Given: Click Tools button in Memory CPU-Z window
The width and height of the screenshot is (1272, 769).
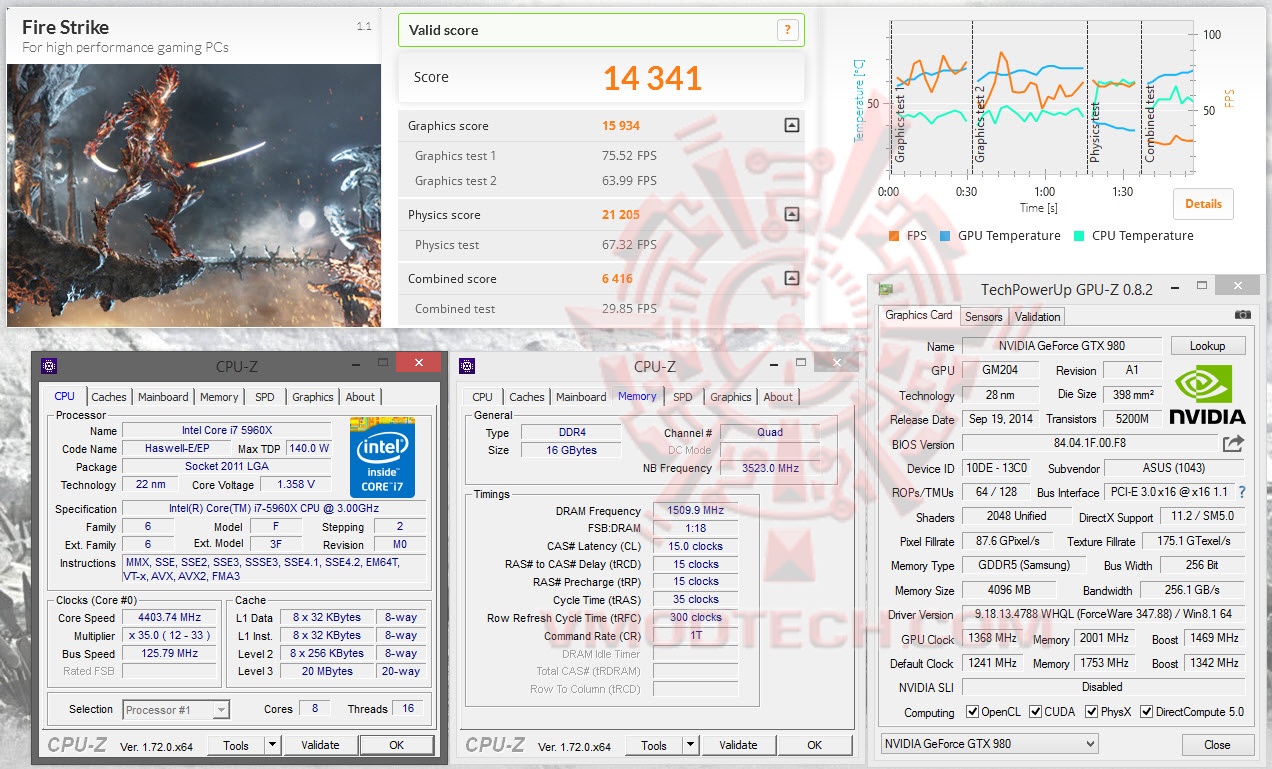Looking at the screenshot, I should 654,745.
